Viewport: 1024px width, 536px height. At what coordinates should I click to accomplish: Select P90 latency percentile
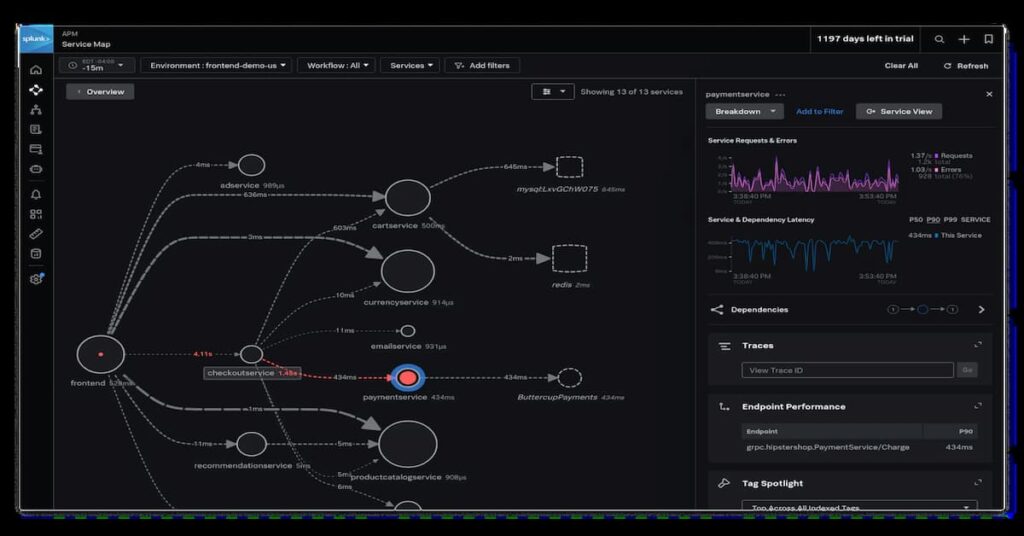933,220
